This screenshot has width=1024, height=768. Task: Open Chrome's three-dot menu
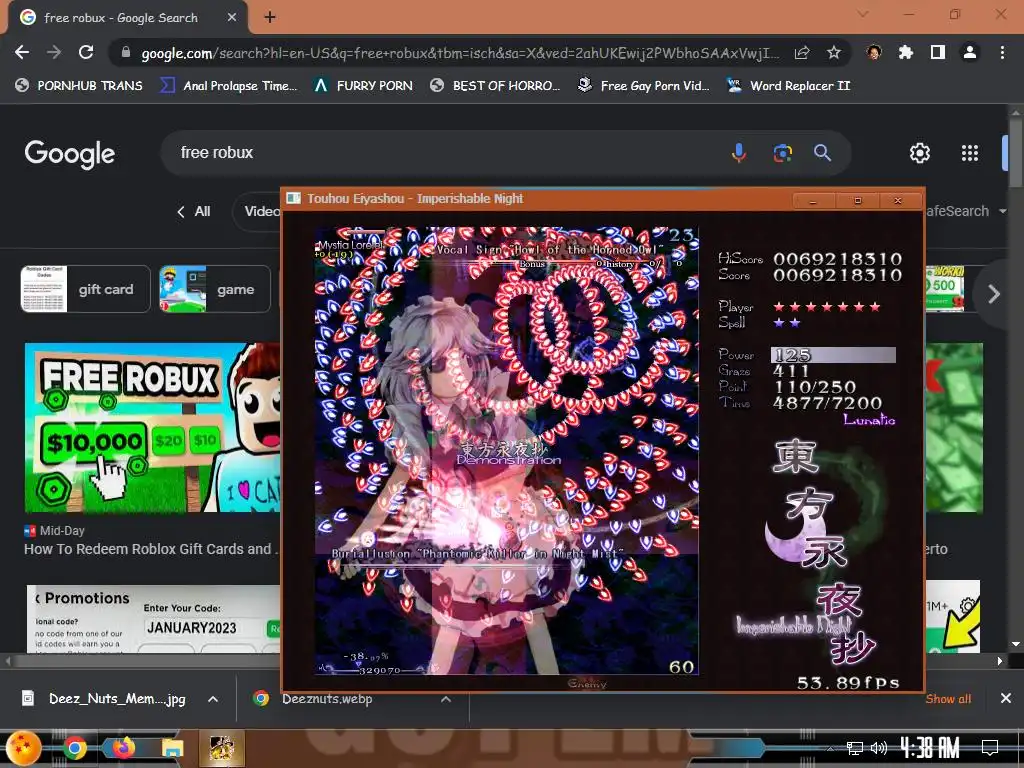(x=1002, y=53)
